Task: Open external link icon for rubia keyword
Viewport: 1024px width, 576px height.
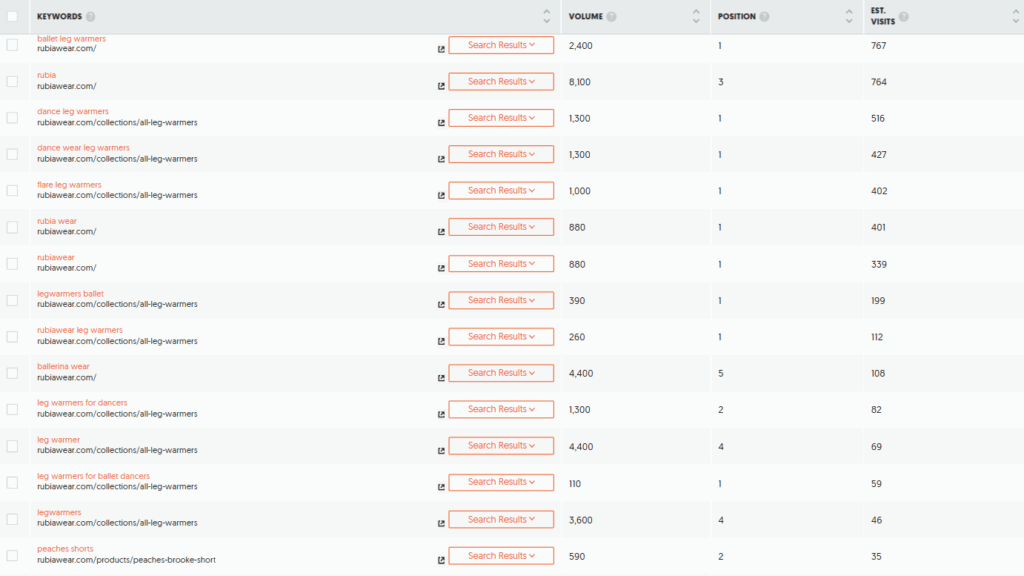Action: pyautogui.click(x=441, y=86)
